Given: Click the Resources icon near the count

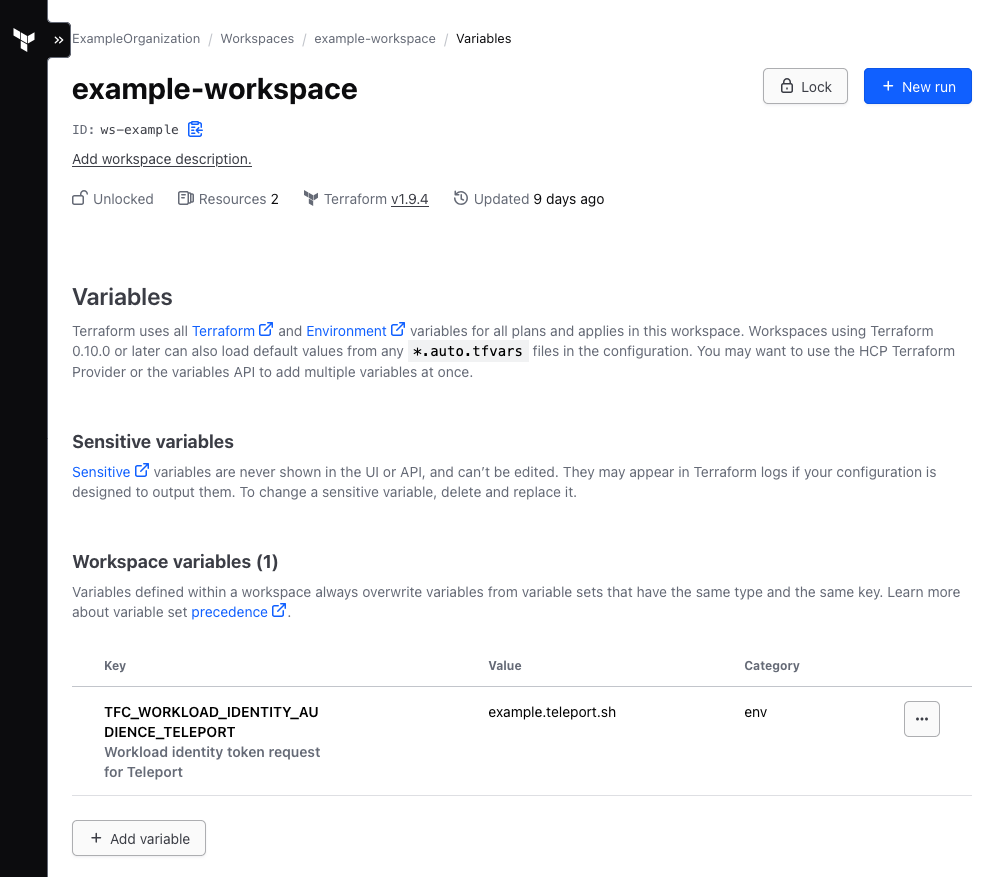Looking at the screenshot, I should tap(186, 198).
